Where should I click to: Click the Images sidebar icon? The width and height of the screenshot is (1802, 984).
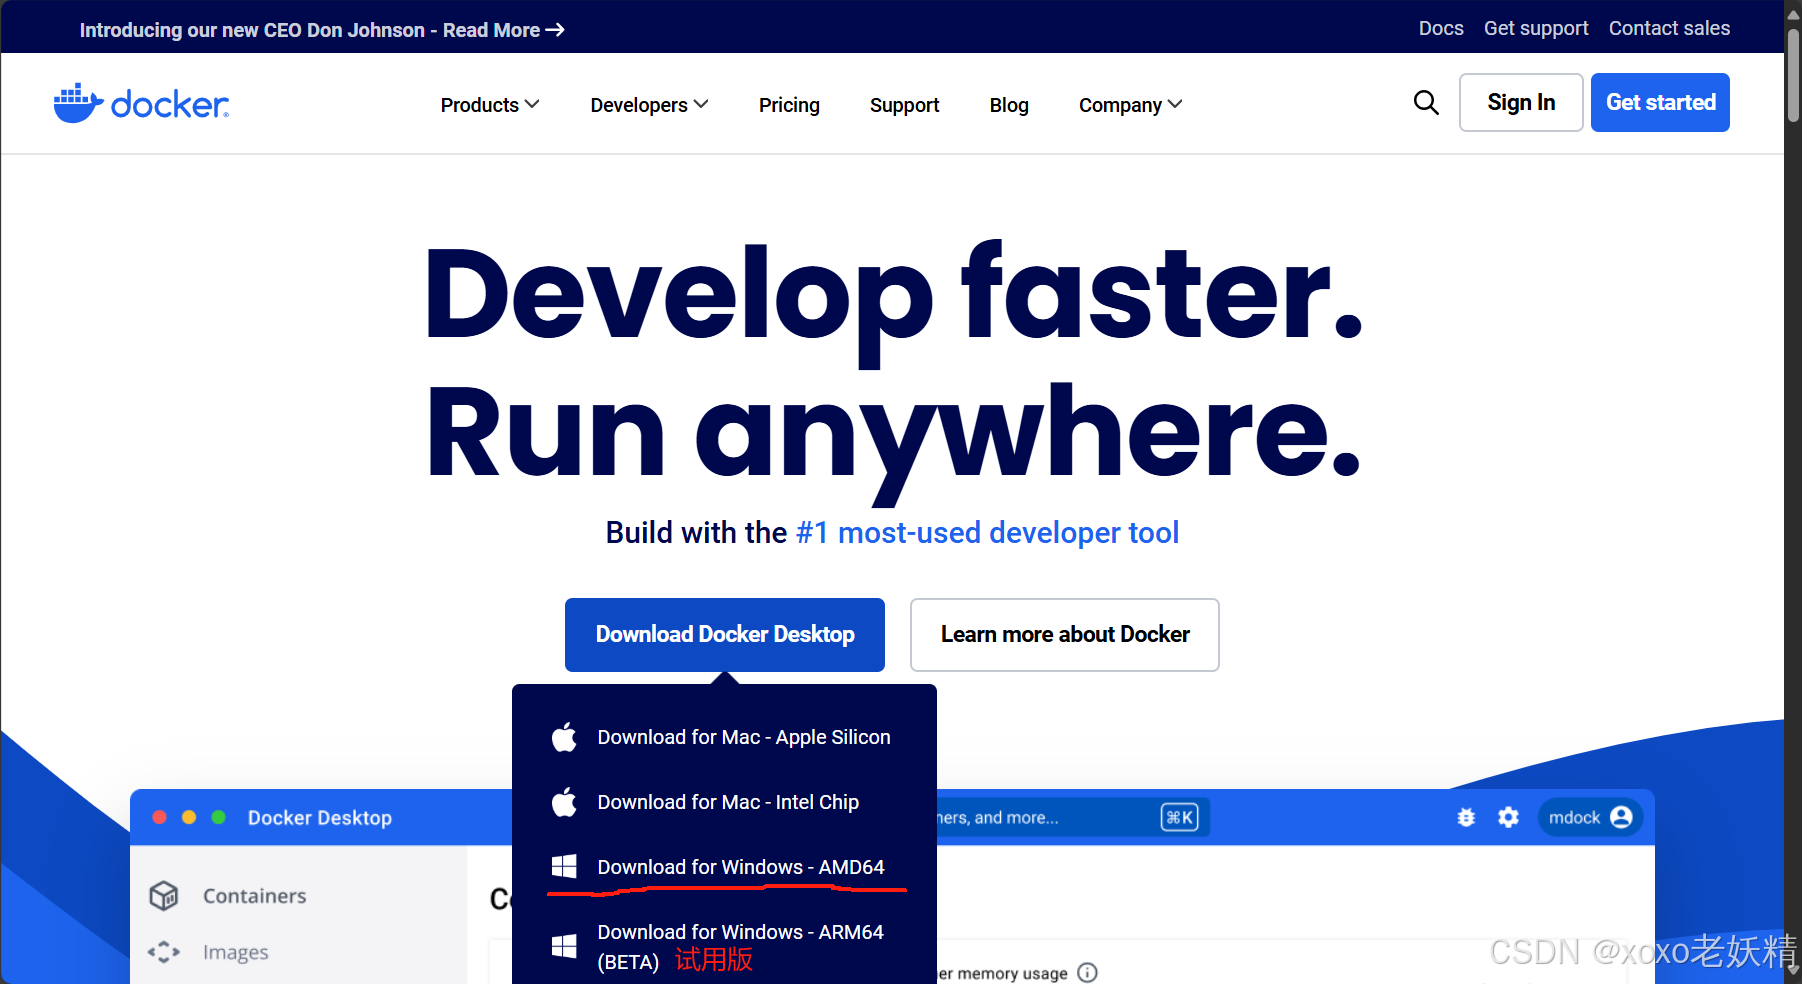point(164,952)
